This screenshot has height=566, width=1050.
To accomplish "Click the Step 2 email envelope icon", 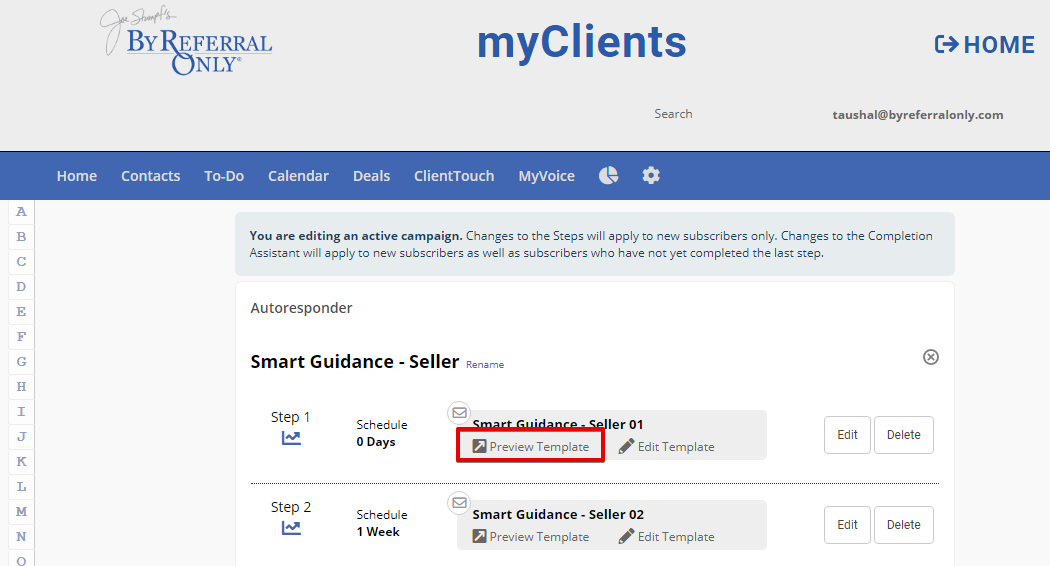I will (459, 502).
